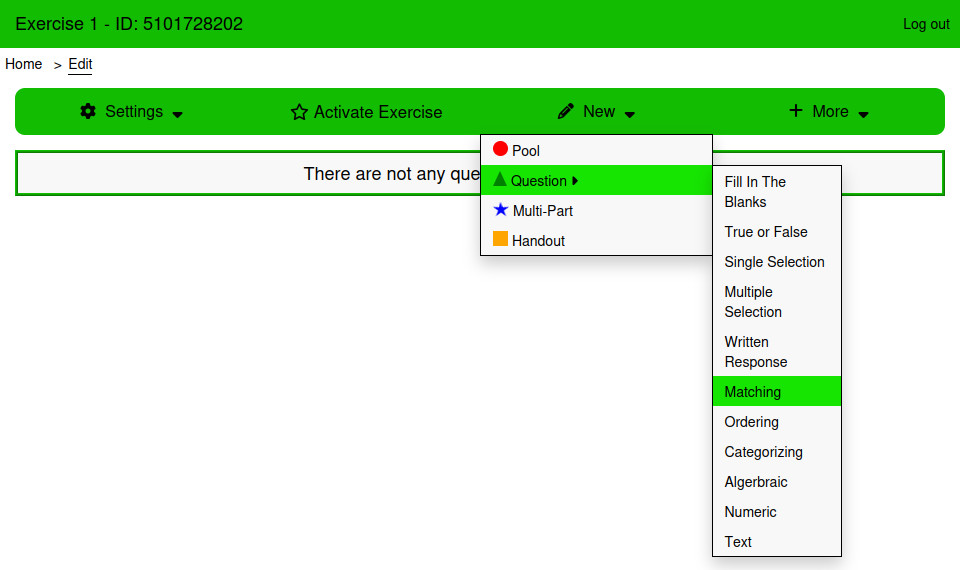This screenshot has height=570, width=960.
Task: Click the Log out link
Action: click(926, 24)
